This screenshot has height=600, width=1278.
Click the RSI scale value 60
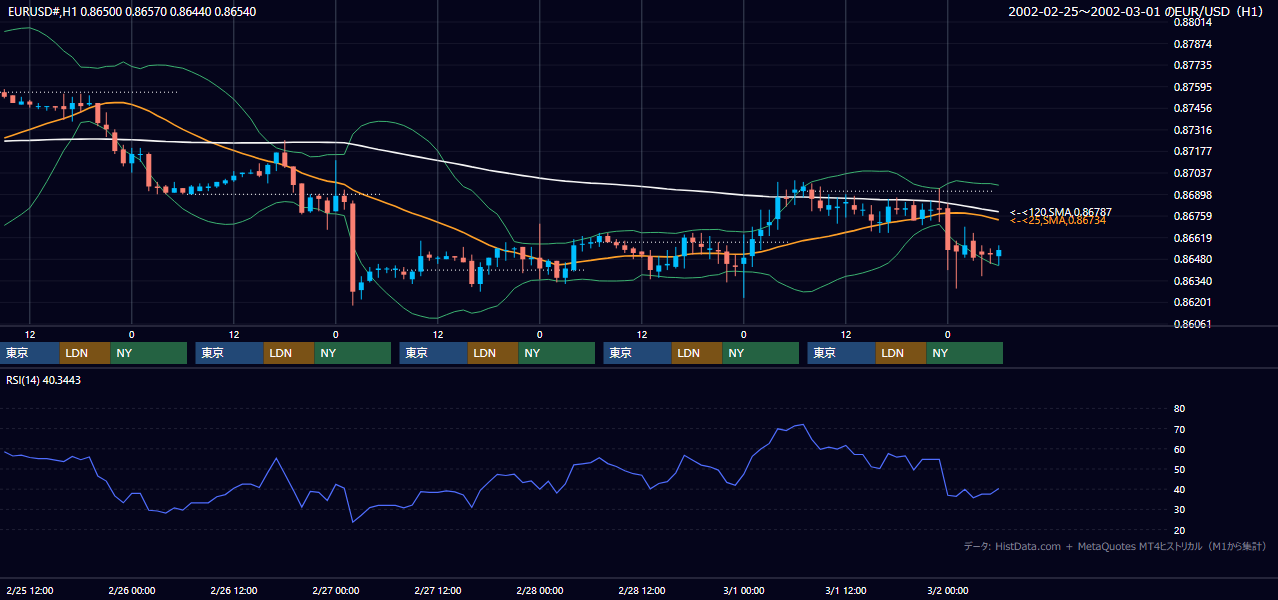(1179, 449)
